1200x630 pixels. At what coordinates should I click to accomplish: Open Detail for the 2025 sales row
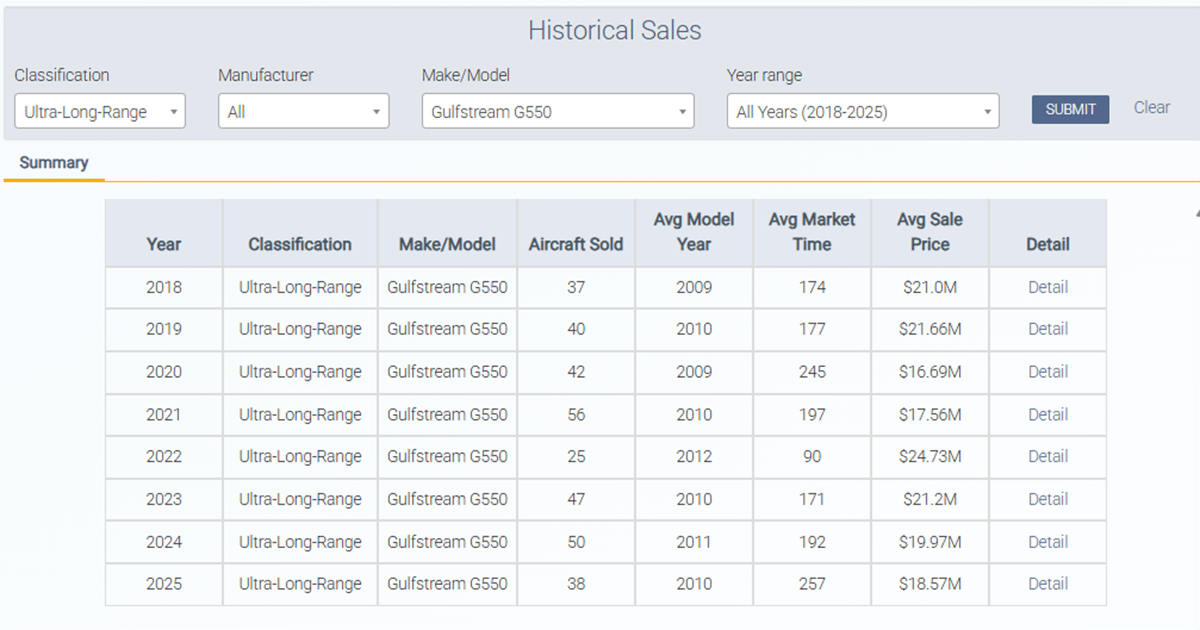tap(1047, 583)
